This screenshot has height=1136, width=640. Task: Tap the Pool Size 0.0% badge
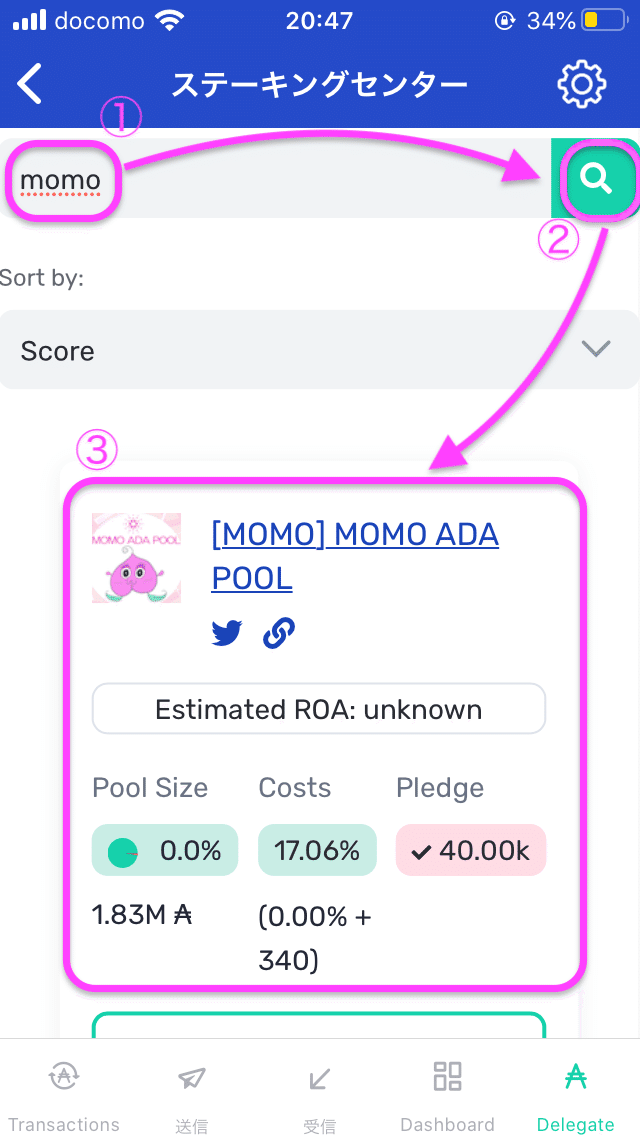(165, 850)
